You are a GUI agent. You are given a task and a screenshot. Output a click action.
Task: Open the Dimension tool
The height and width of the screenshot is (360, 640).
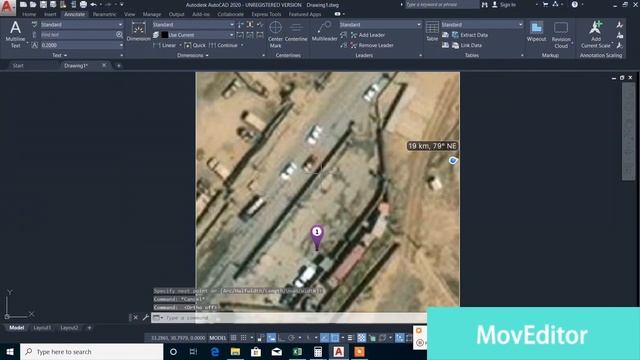[138, 31]
